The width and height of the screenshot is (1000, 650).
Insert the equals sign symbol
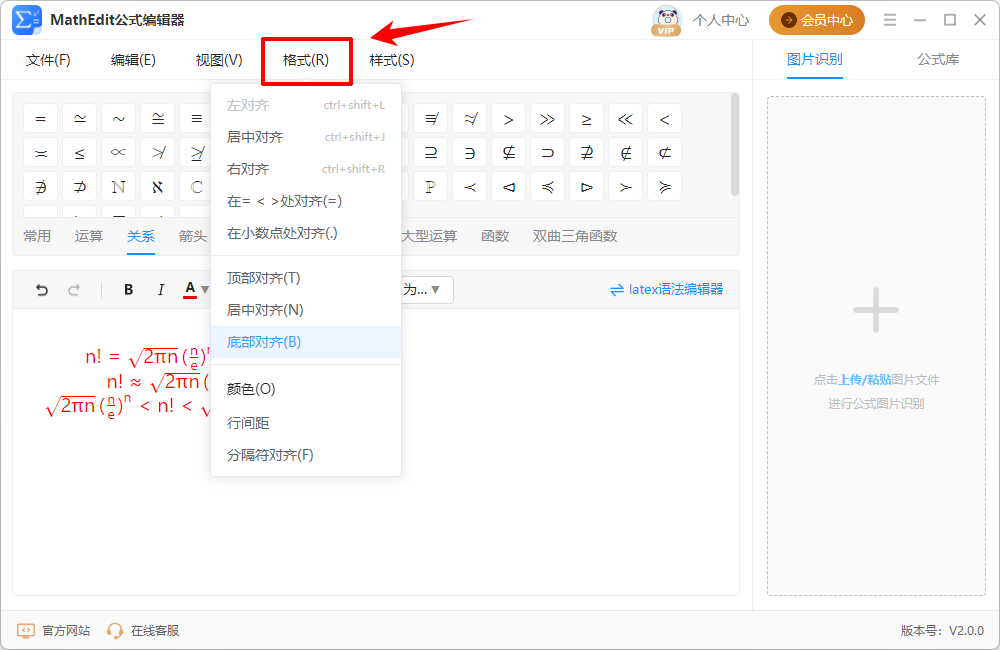[41, 119]
